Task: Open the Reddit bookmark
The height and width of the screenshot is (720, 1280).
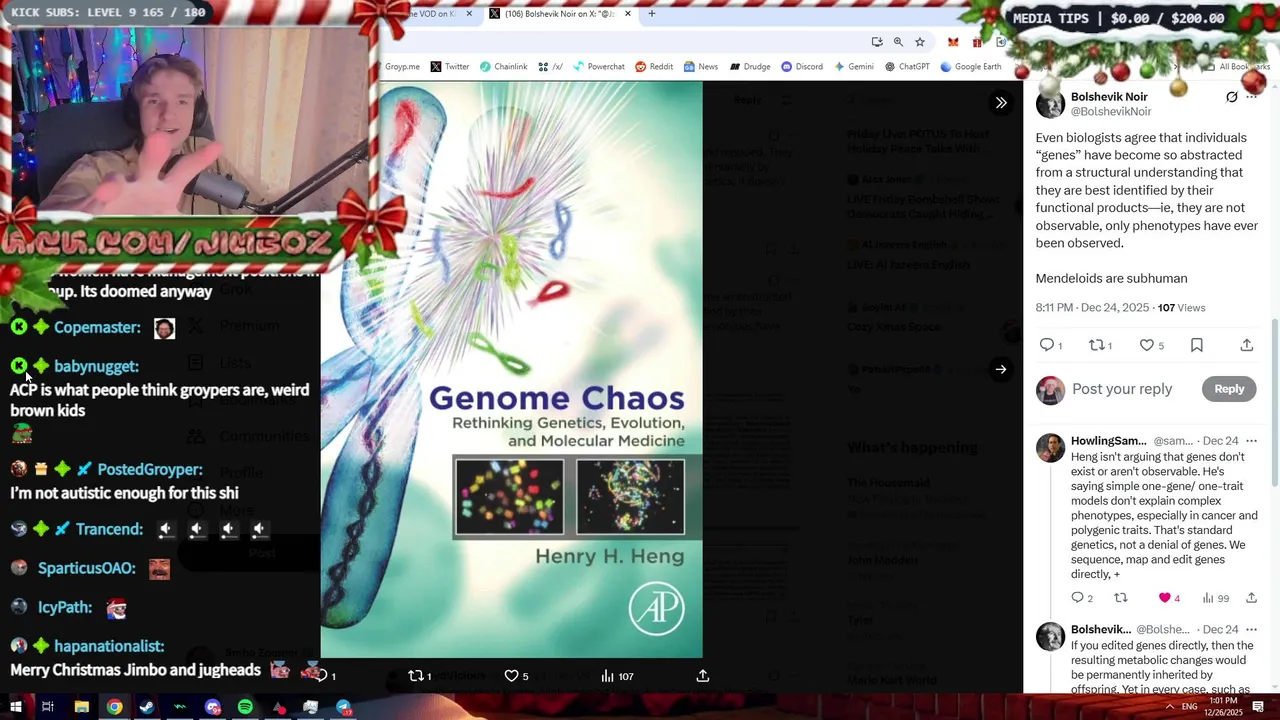Action: point(654,67)
